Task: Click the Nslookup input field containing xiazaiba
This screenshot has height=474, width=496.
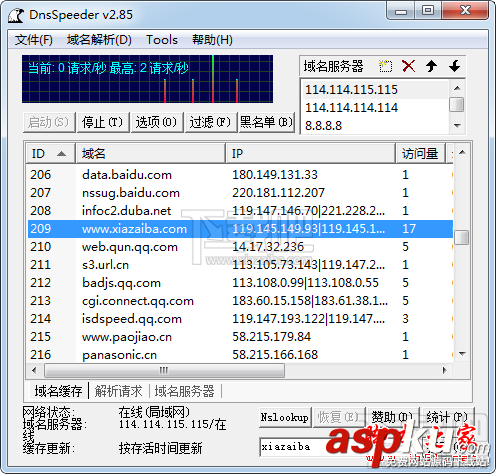Action: (293, 447)
